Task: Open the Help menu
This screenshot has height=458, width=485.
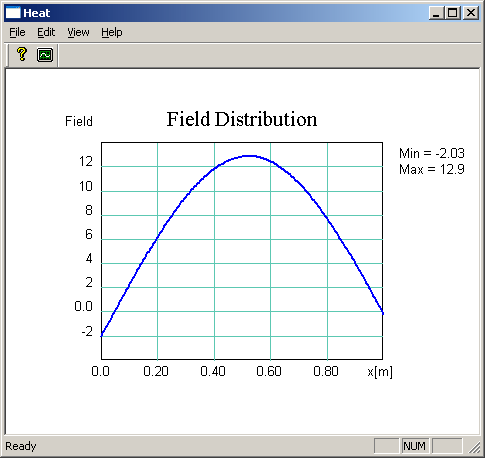Action: click(x=112, y=32)
